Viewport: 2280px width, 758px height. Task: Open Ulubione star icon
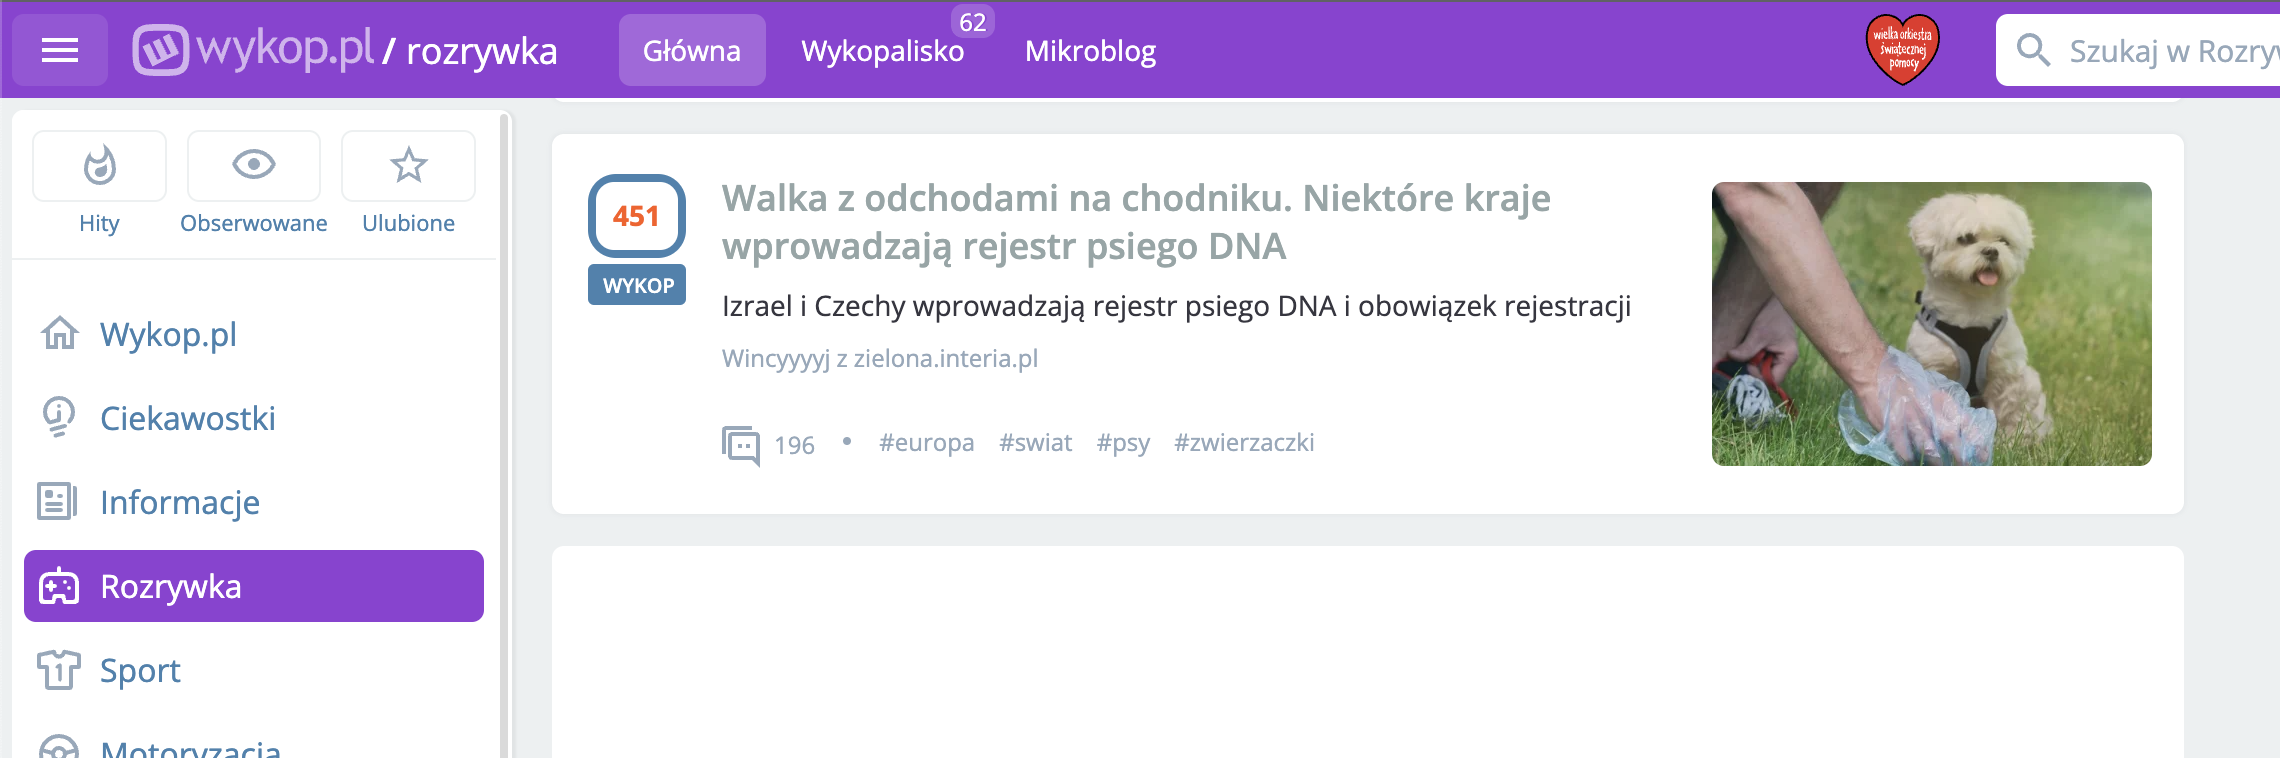click(x=408, y=166)
